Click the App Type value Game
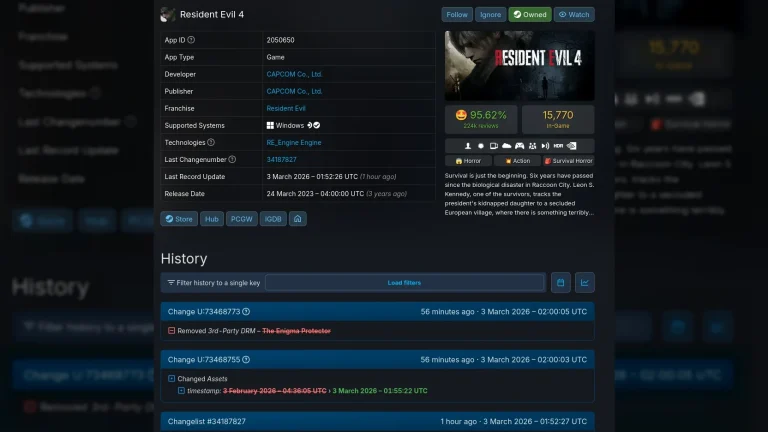 [x=275, y=57]
